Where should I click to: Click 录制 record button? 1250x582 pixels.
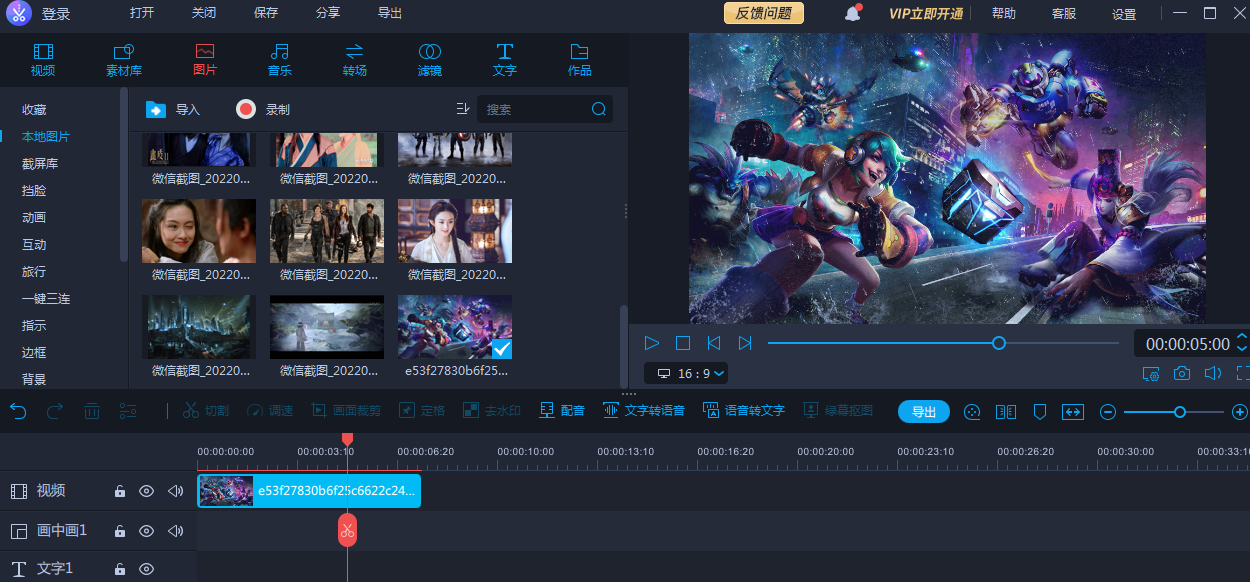point(263,109)
